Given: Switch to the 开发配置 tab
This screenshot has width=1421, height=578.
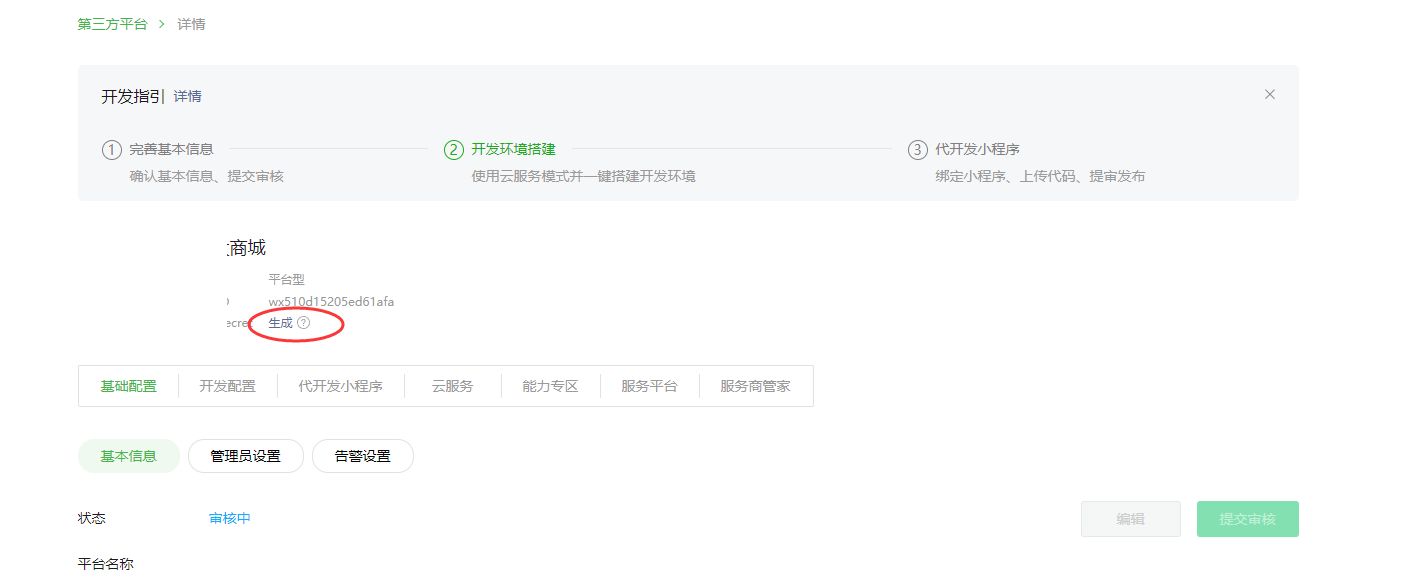Looking at the screenshot, I should click(227, 386).
